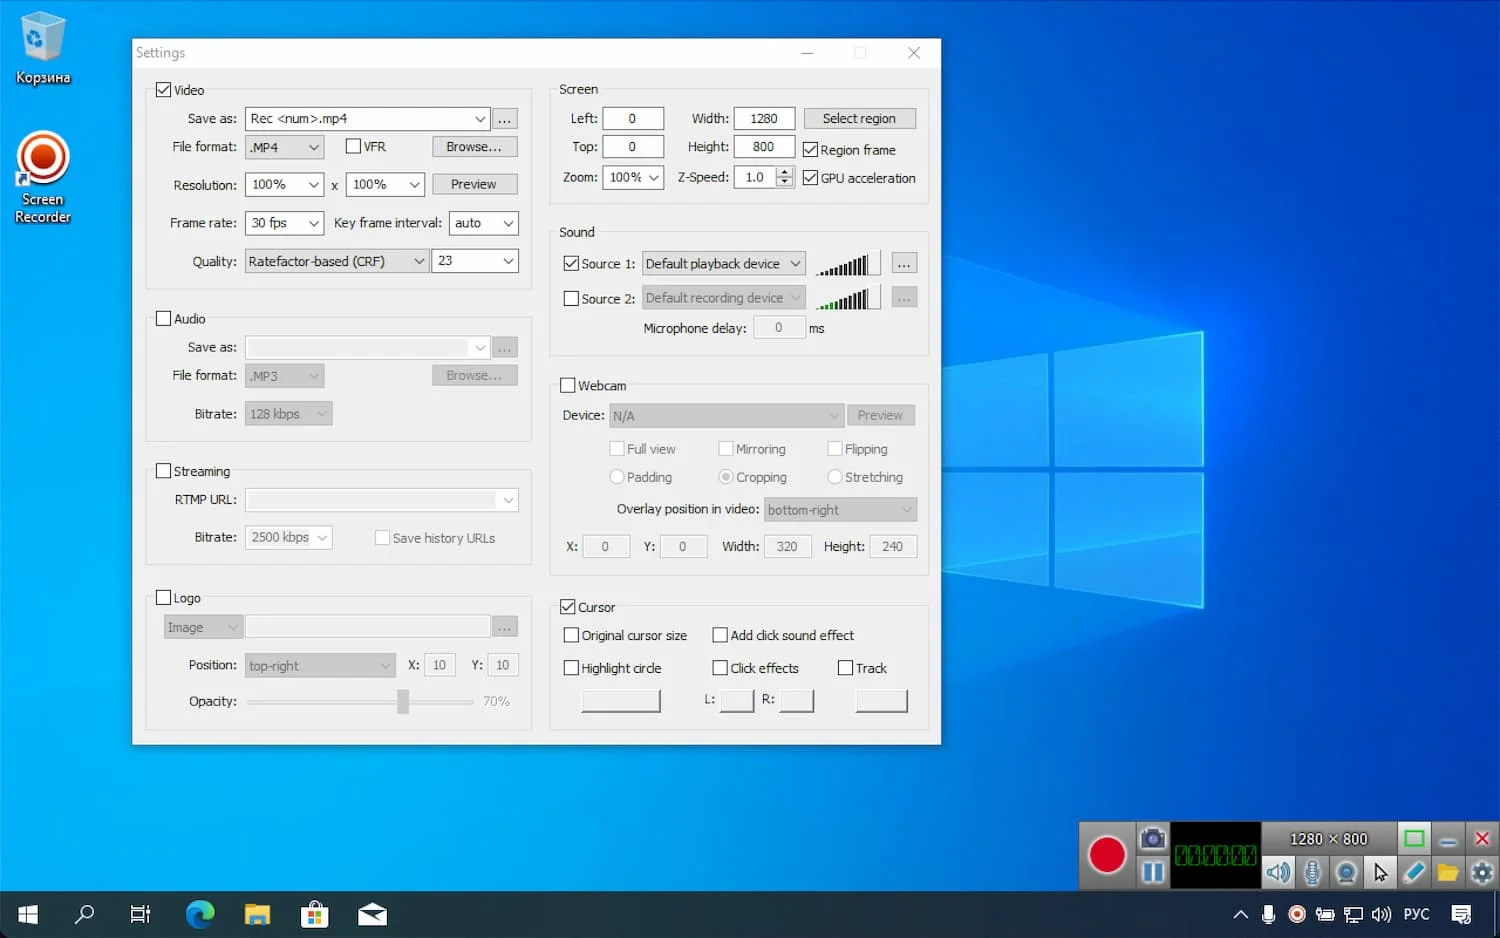
Task: Click the Z-Speed stepper arrows
Action: 785,177
